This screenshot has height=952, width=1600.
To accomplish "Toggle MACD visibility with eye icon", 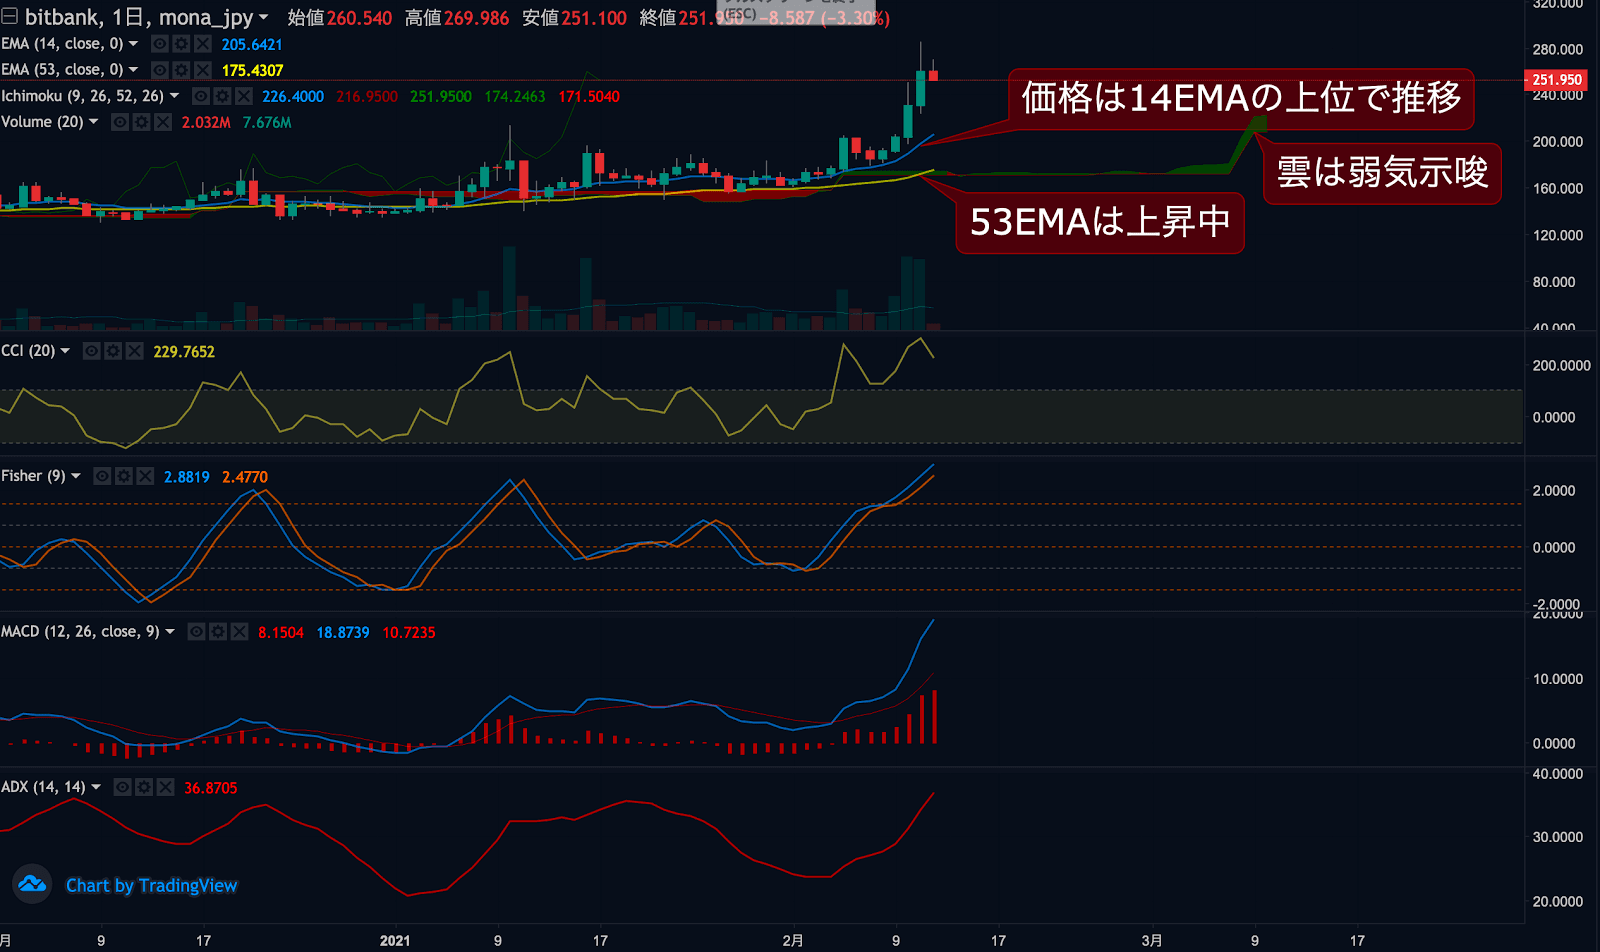I will click(x=197, y=632).
